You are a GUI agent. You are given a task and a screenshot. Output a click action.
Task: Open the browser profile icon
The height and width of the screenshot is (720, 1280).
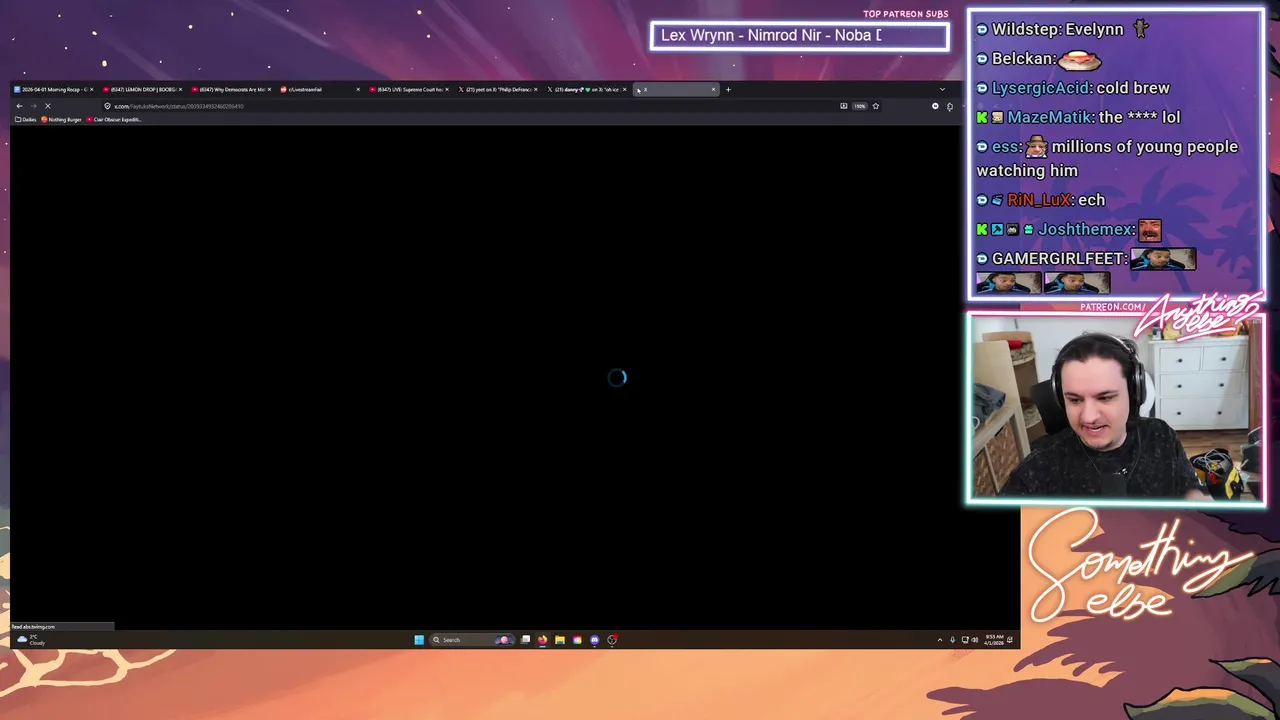(x=935, y=106)
